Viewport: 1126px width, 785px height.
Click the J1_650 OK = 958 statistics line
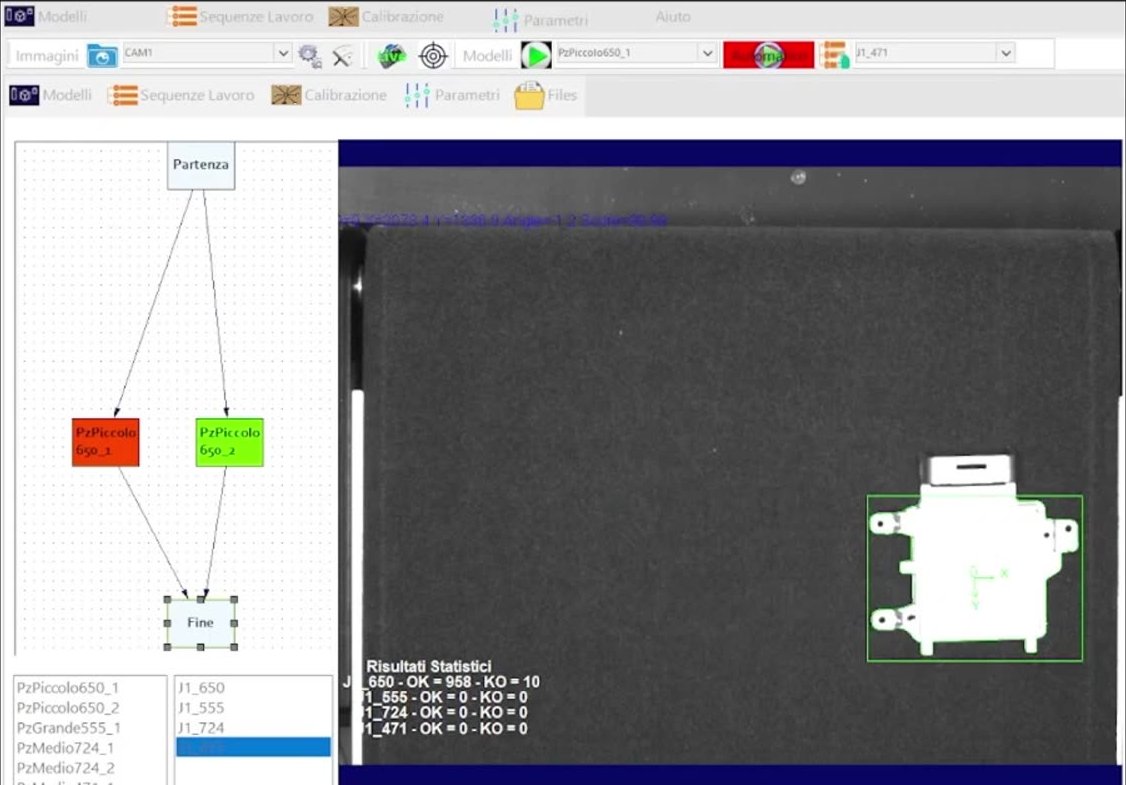(x=442, y=682)
